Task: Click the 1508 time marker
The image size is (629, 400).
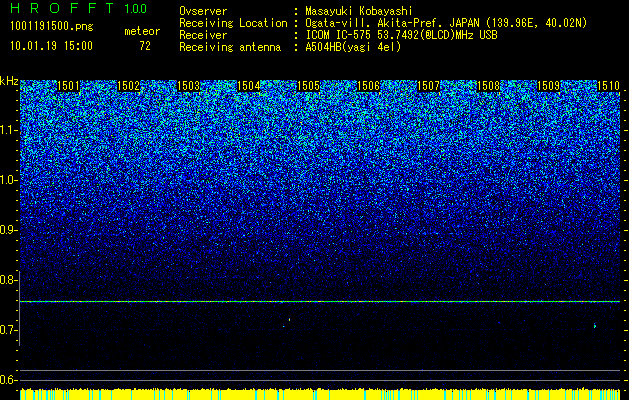Action: [489, 86]
